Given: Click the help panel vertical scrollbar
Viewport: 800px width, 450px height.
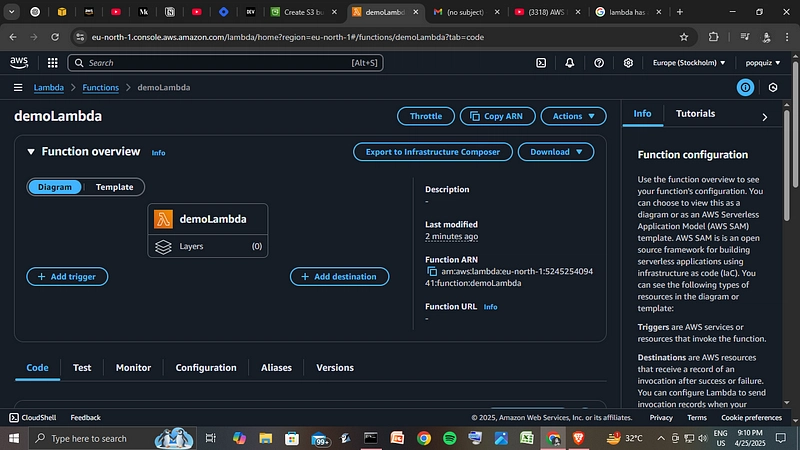Looking at the screenshot, I should 786,165.
